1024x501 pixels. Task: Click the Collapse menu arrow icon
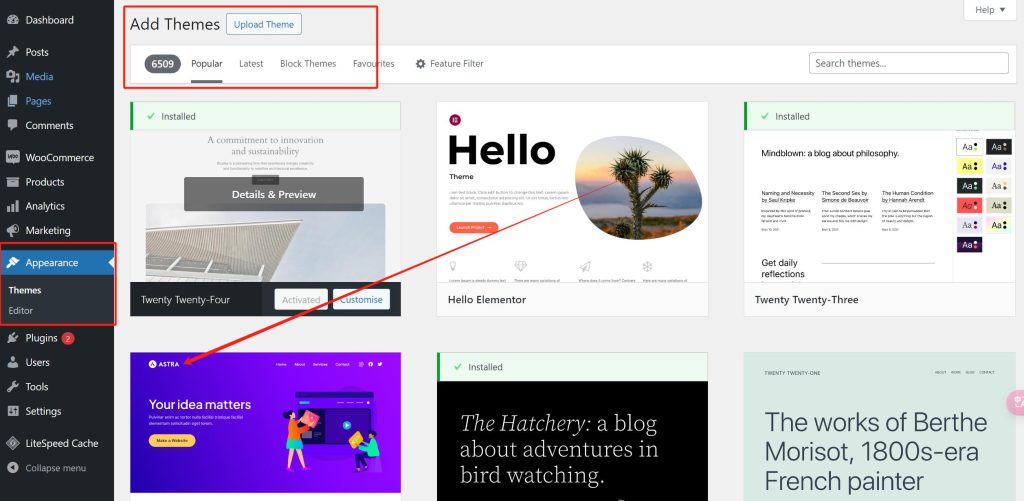tap(12, 468)
